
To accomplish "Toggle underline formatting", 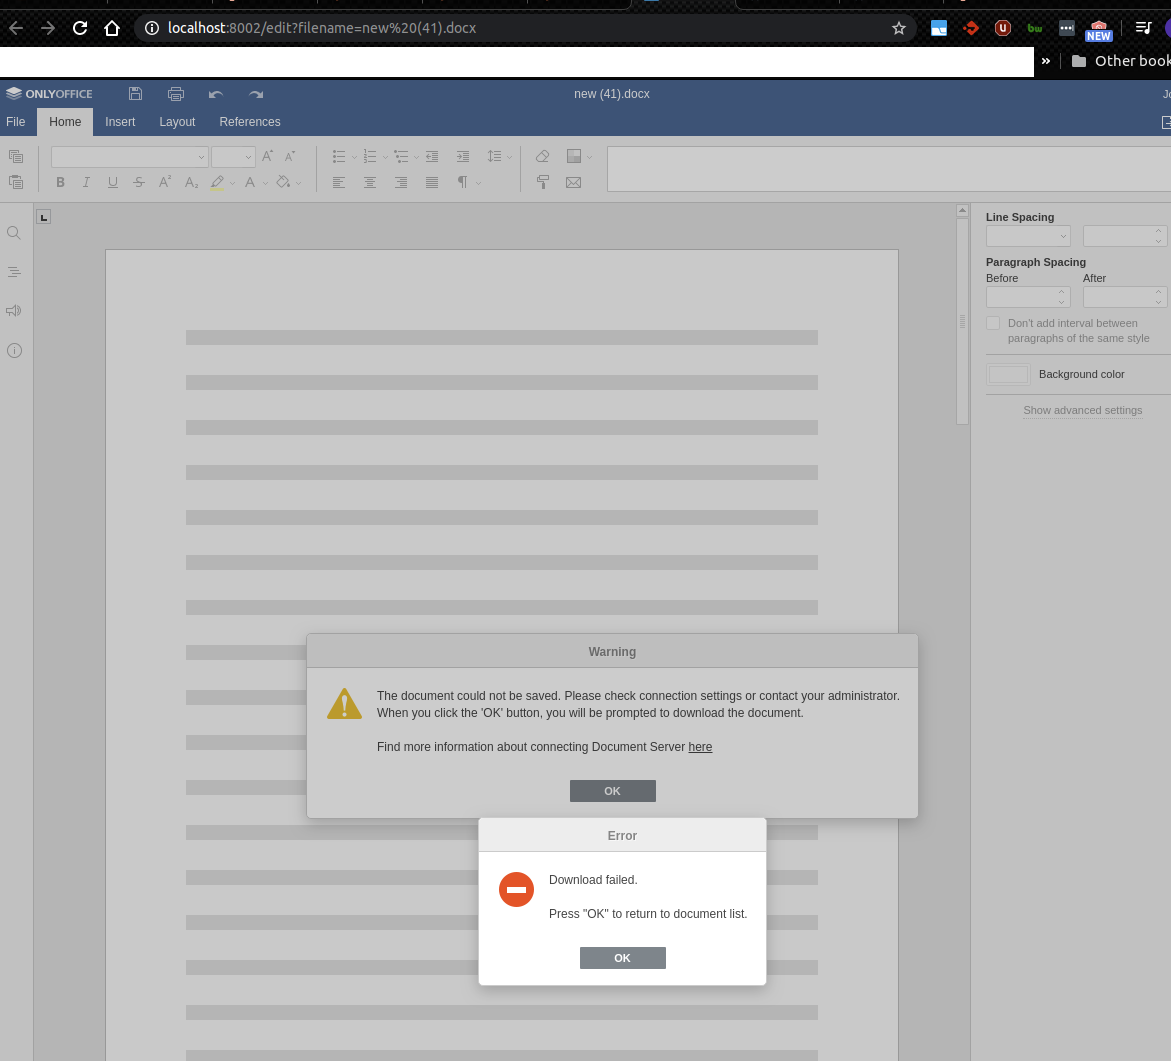I will click(112, 182).
